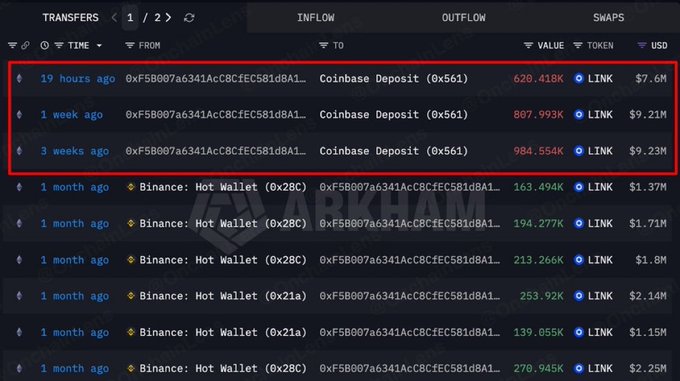680x381 pixels.
Task: Switch to the SWAPS tab
Action: point(608,18)
